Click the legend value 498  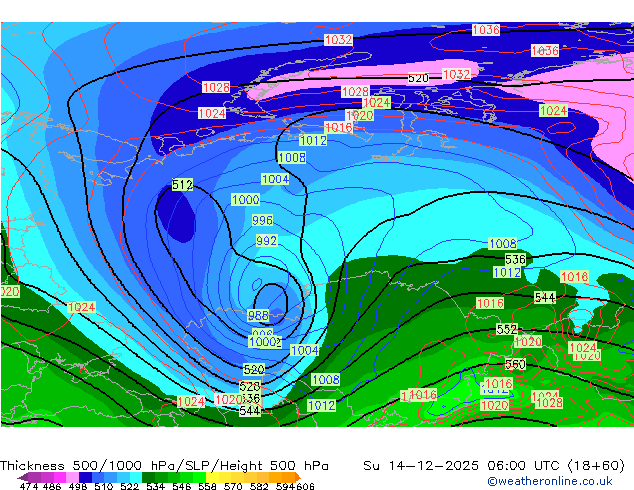(x=78, y=486)
